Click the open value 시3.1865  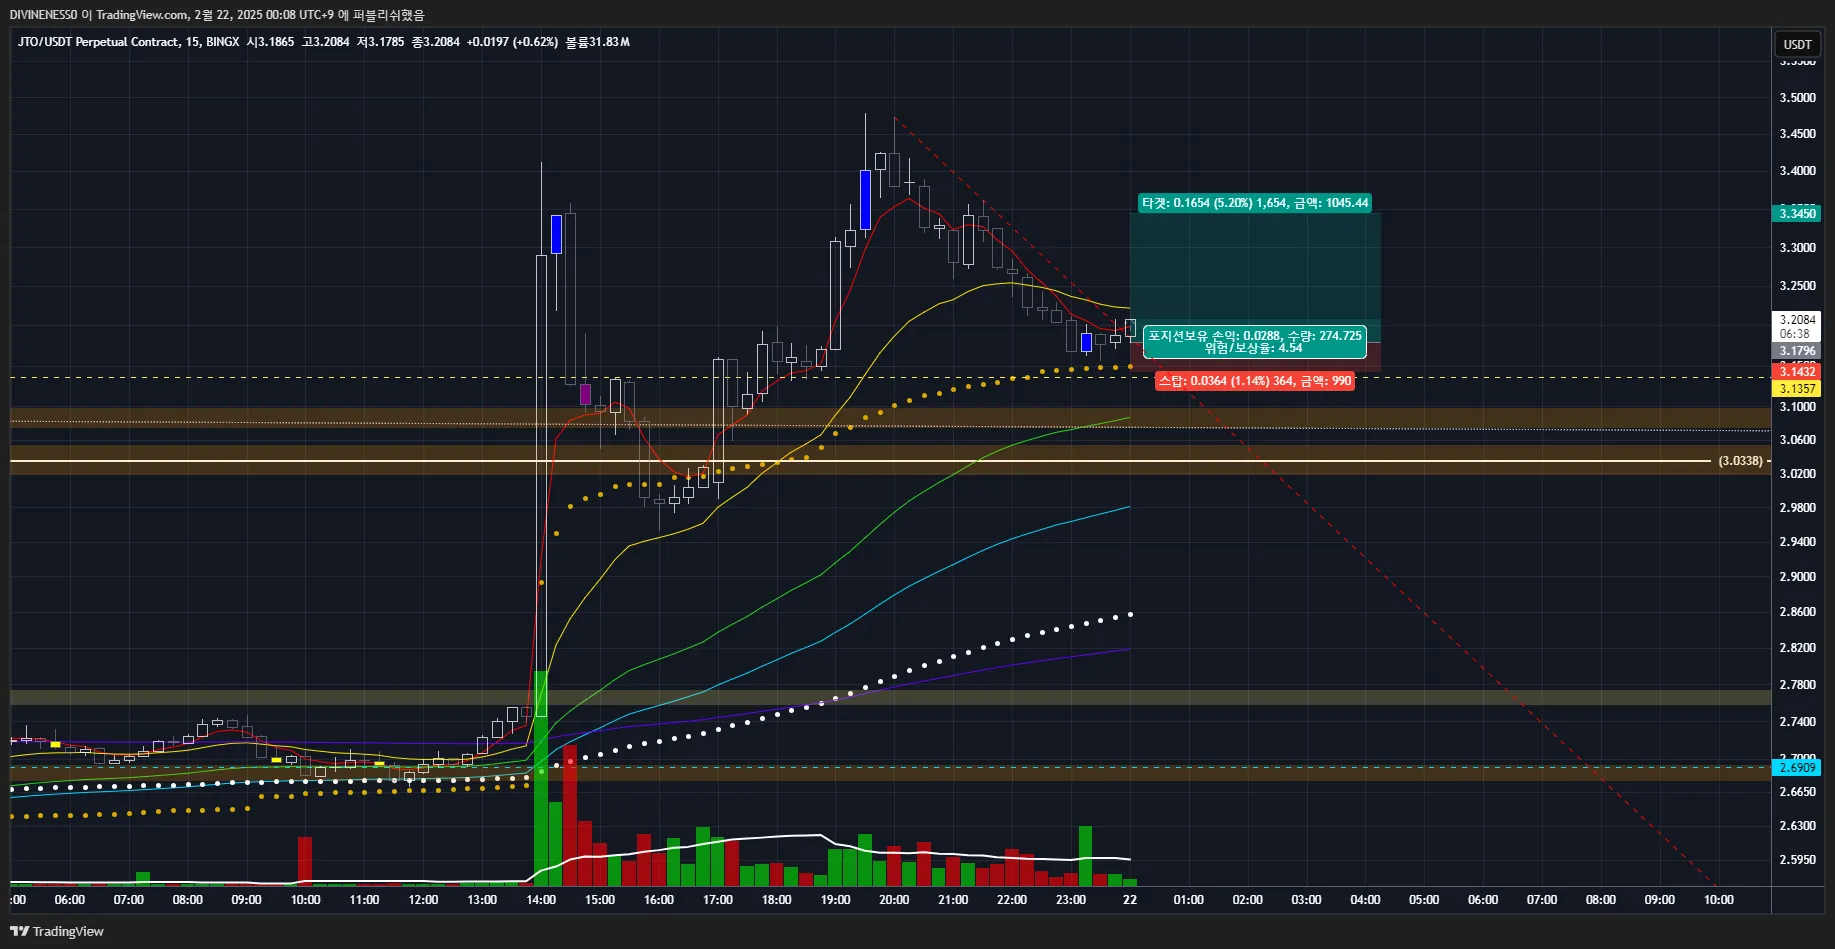click(271, 42)
